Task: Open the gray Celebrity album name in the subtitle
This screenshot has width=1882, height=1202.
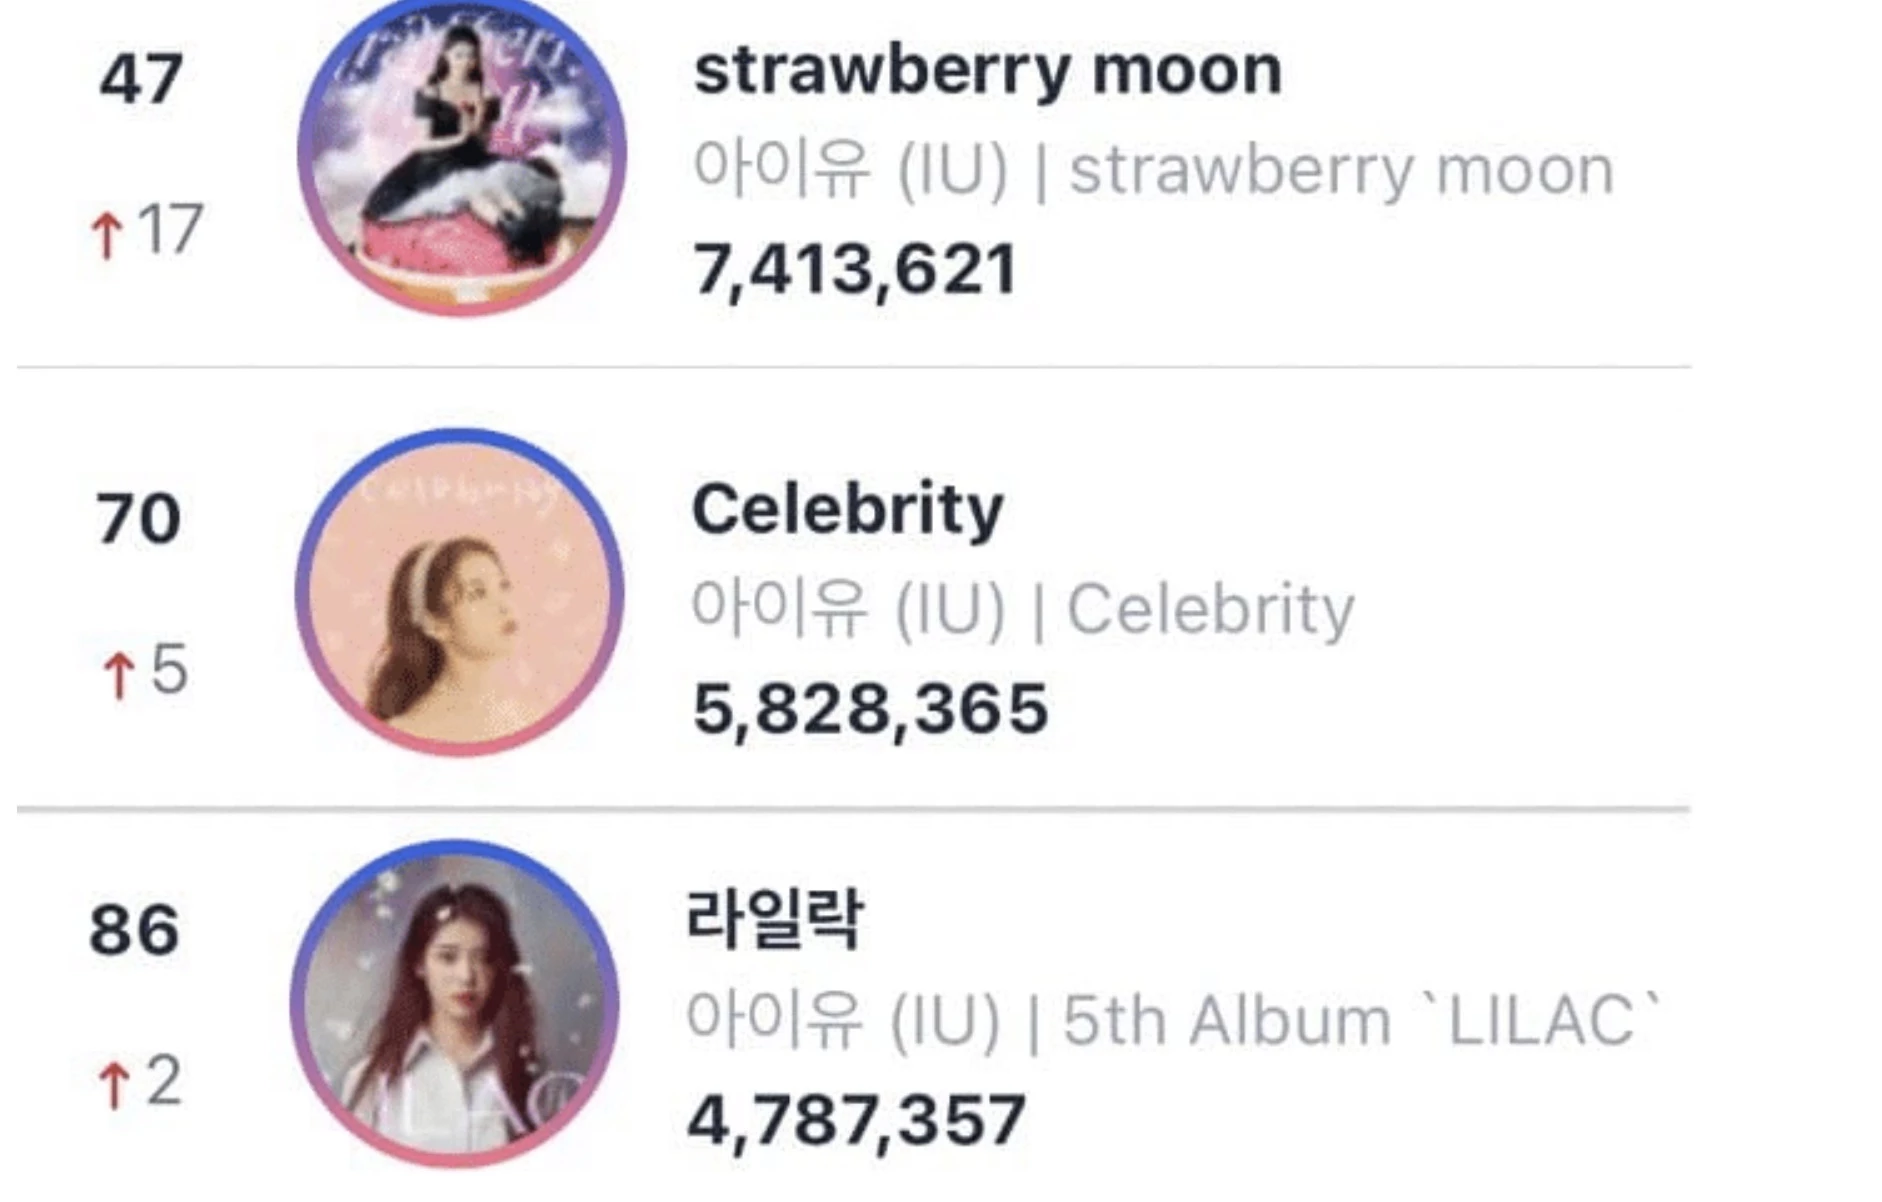Action: tap(1211, 609)
